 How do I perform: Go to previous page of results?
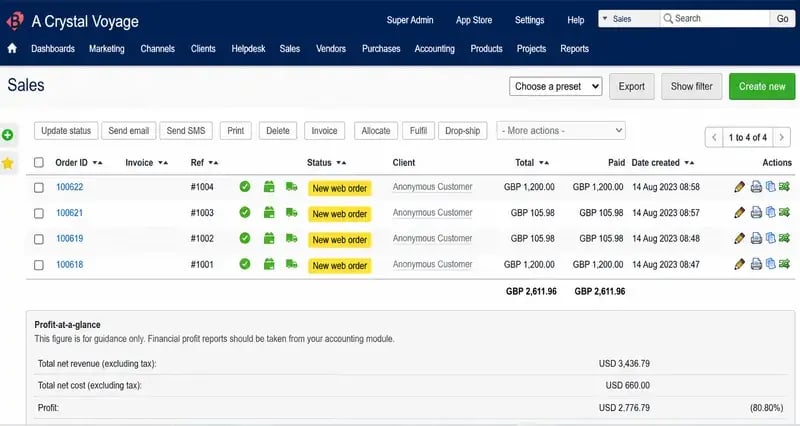pos(714,137)
